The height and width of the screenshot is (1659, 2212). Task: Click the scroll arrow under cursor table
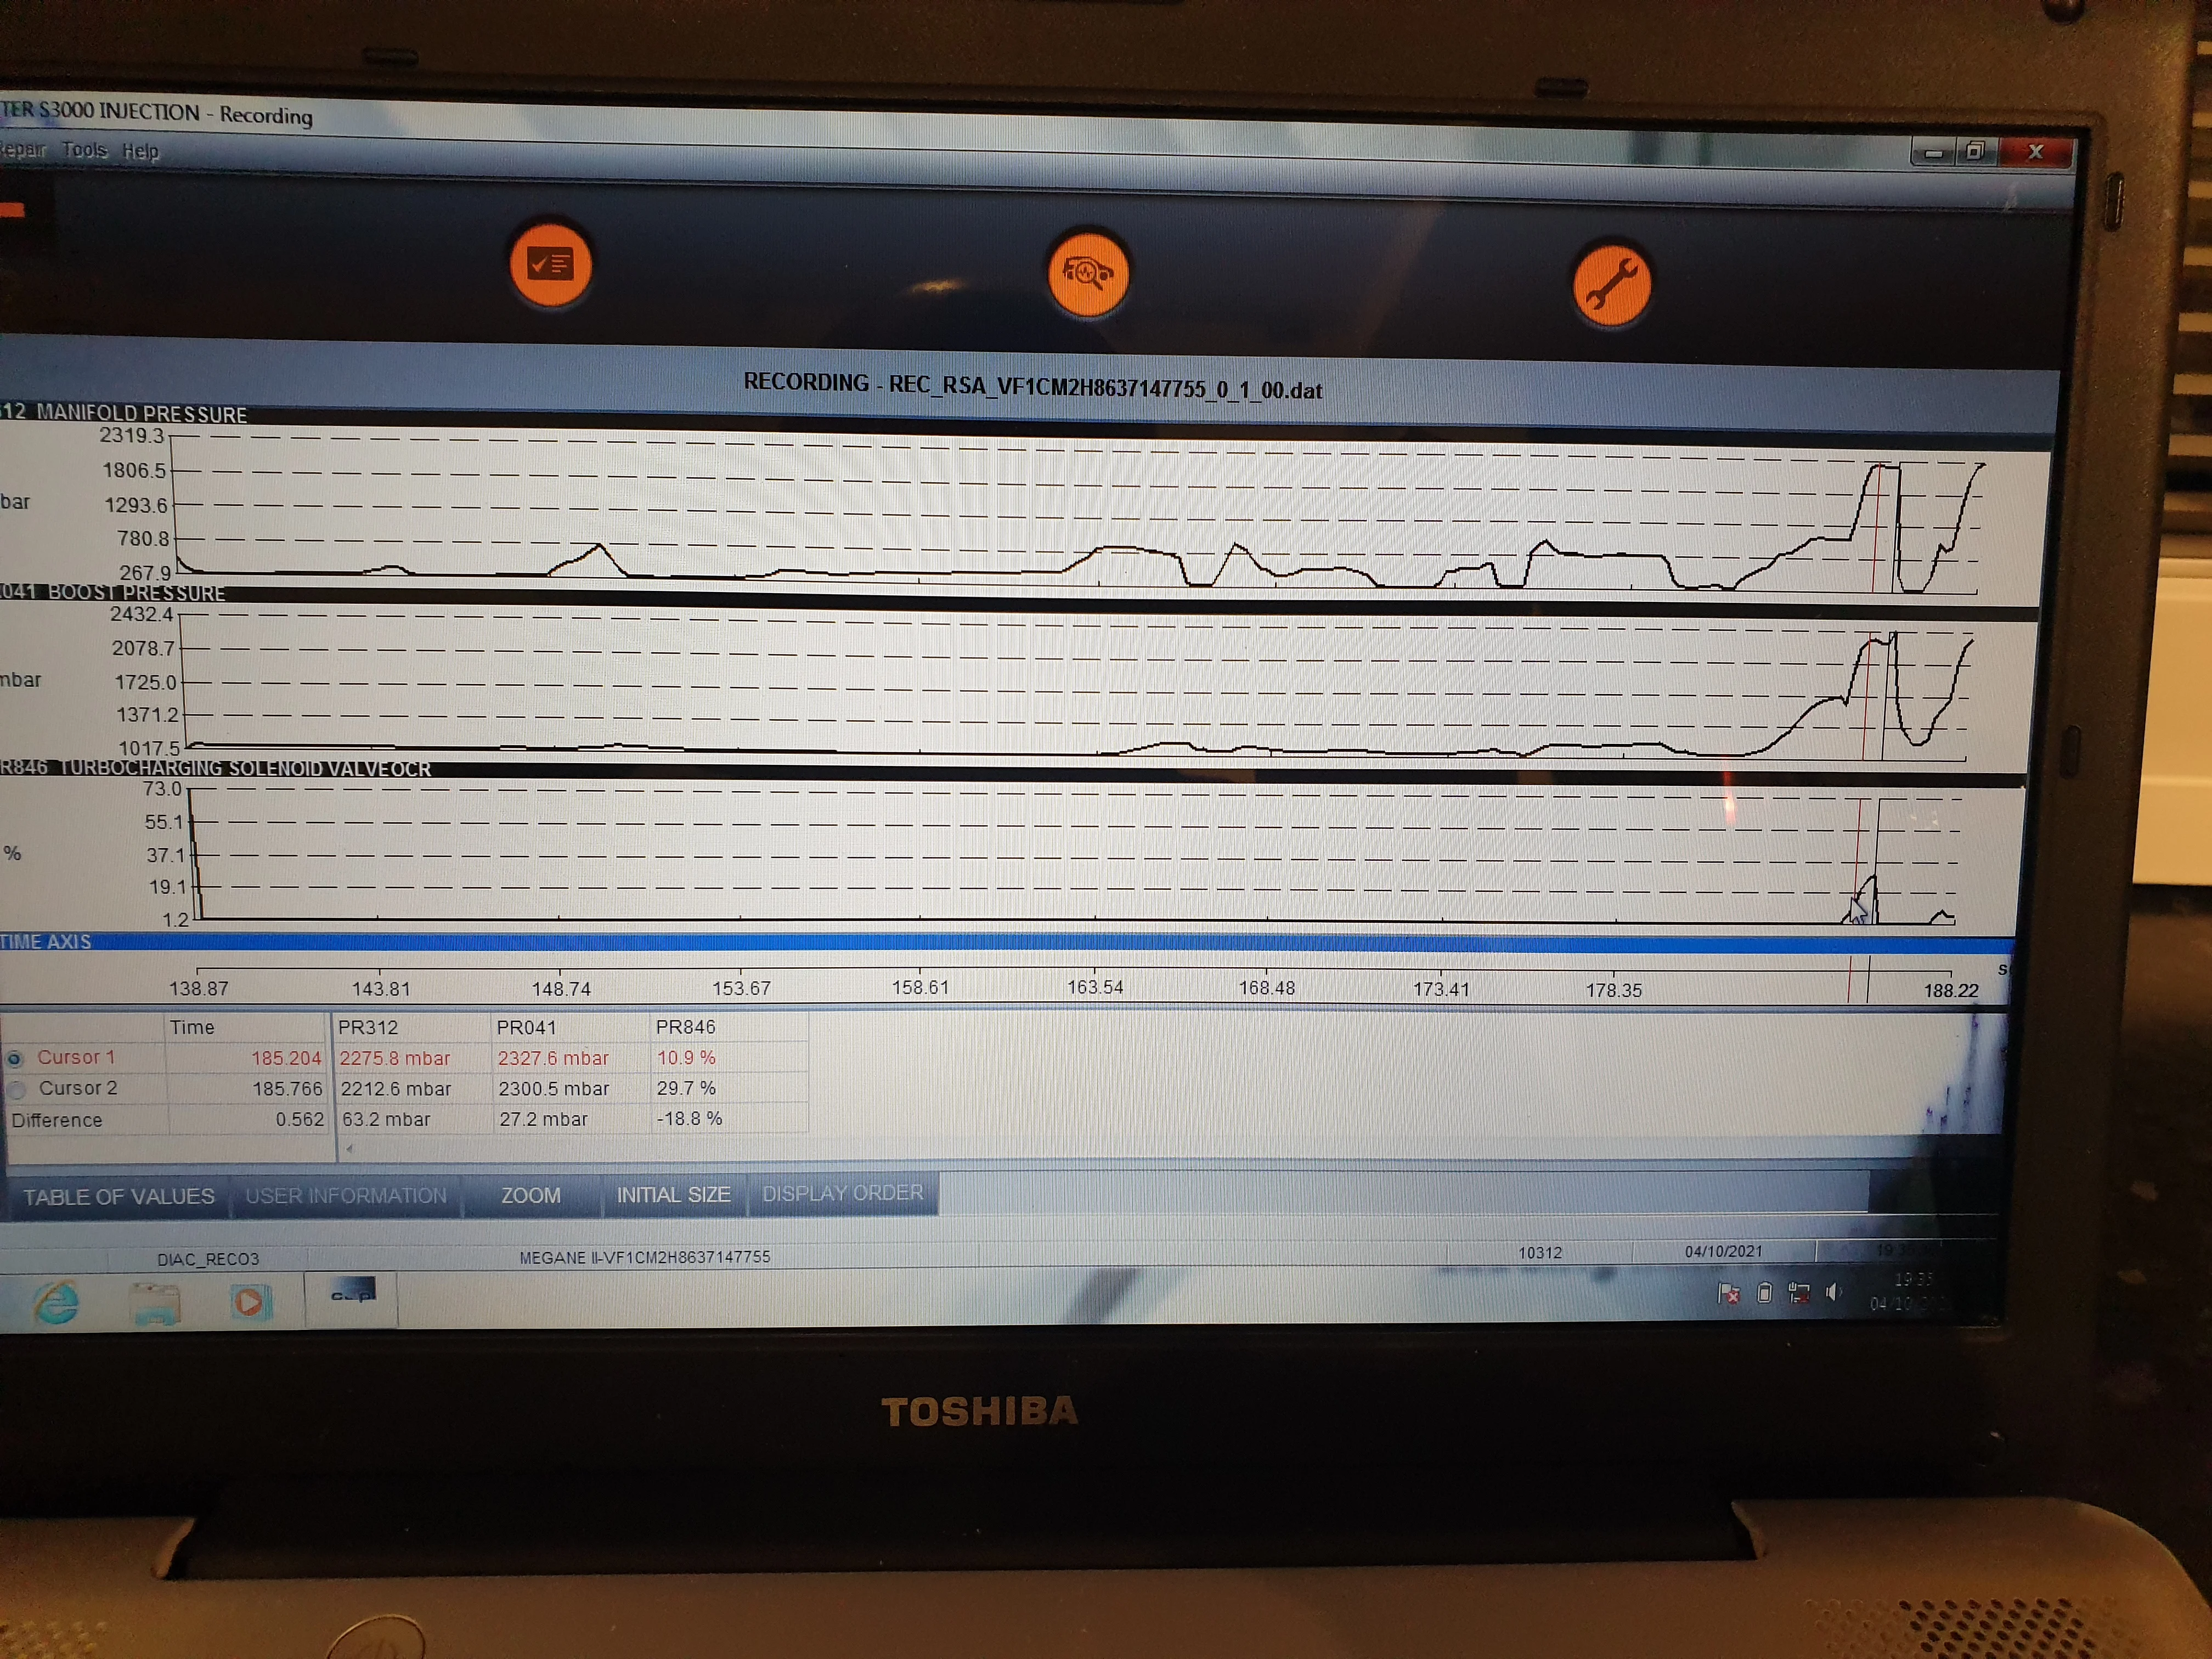[x=349, y=1148]
